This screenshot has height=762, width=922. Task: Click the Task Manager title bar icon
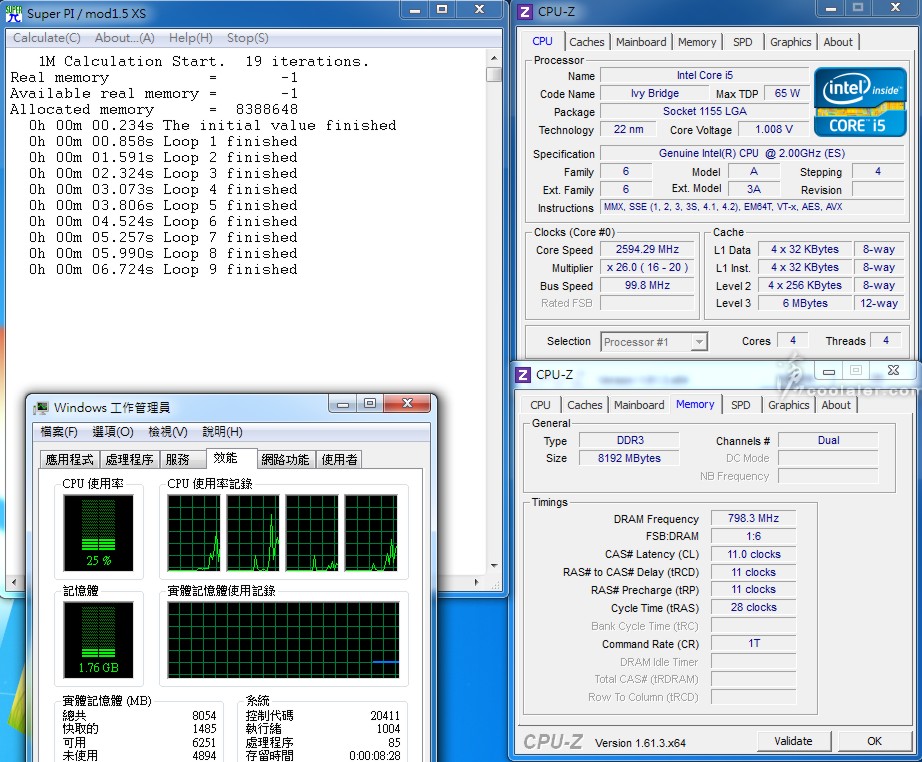pos(41,407)
